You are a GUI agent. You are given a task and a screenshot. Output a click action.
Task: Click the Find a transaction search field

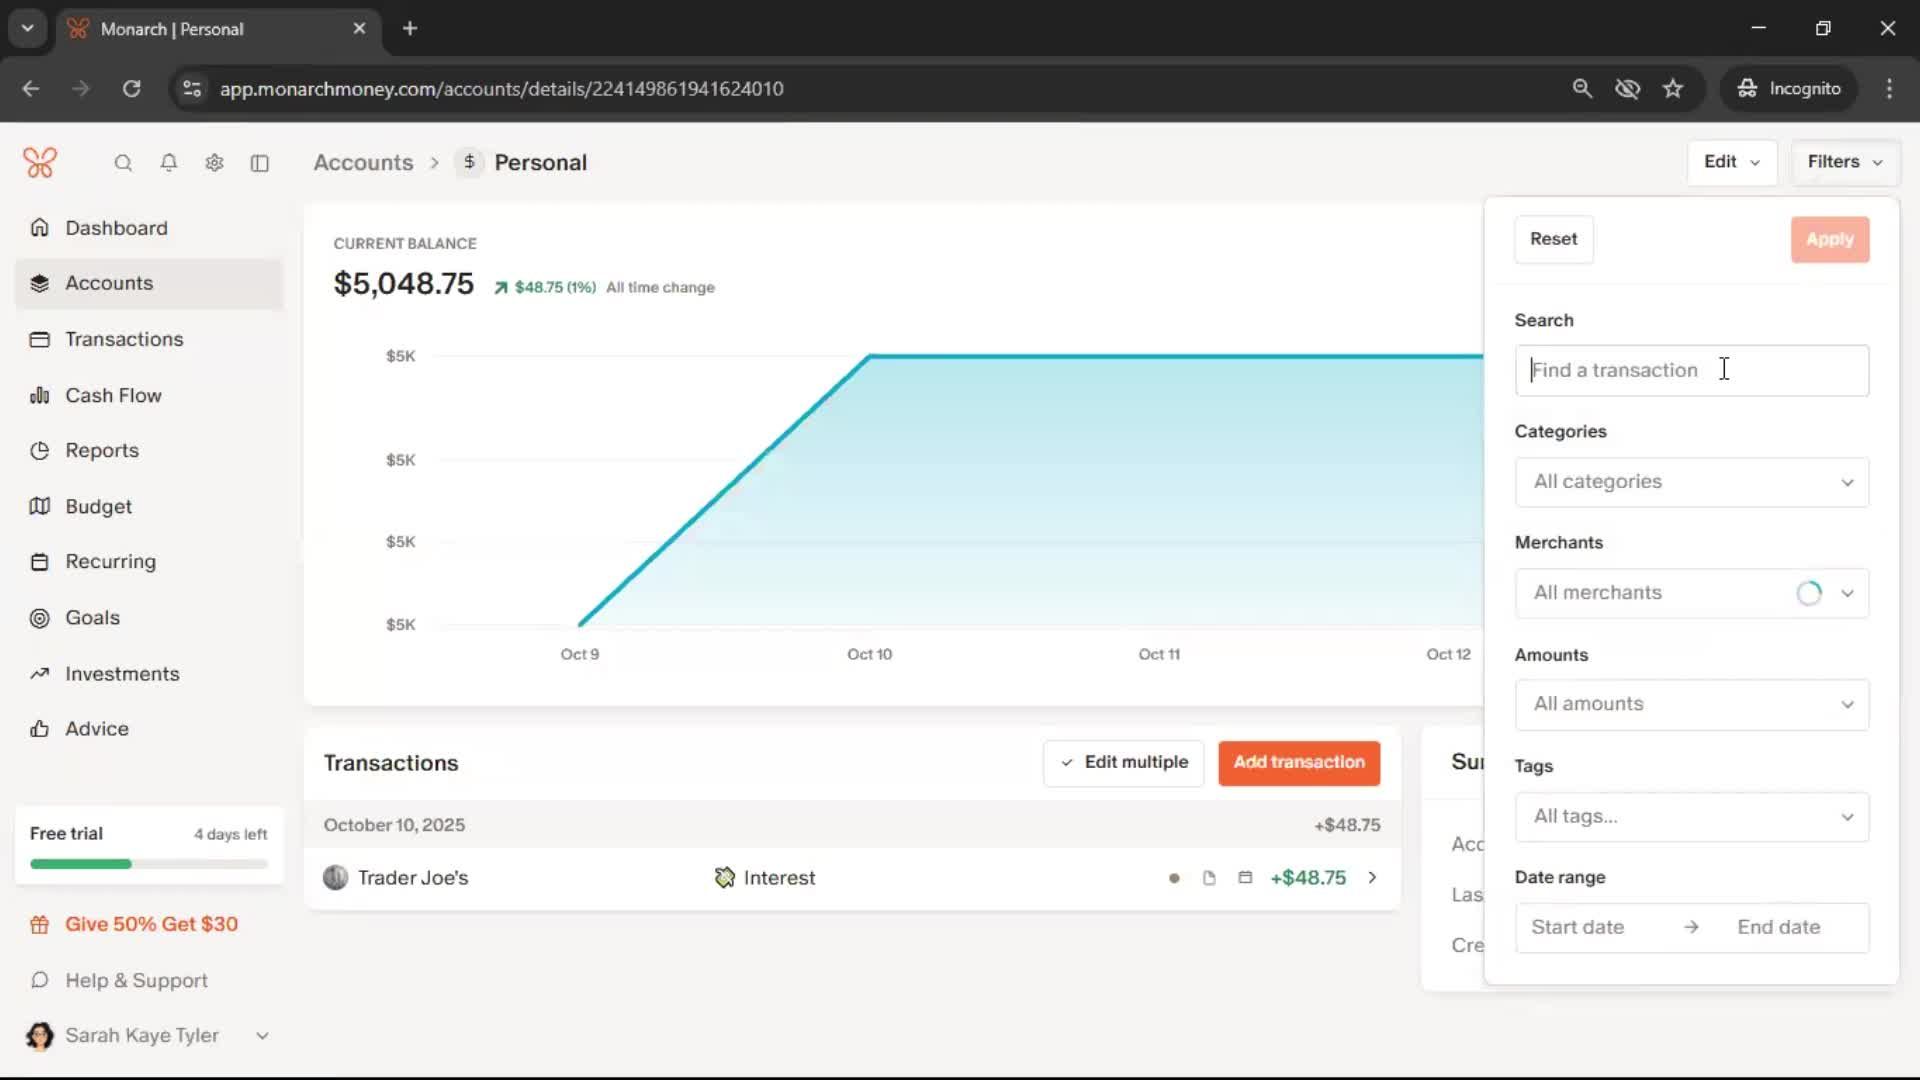coord(1691,371)
